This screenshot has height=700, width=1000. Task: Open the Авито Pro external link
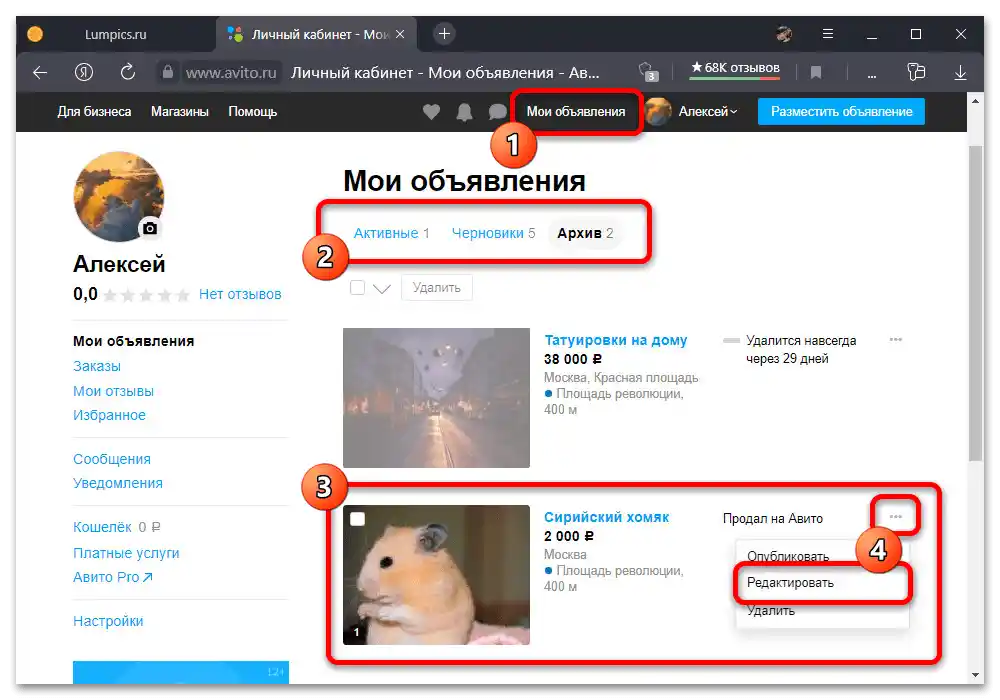pyautogui.click(x=112, y=577)
